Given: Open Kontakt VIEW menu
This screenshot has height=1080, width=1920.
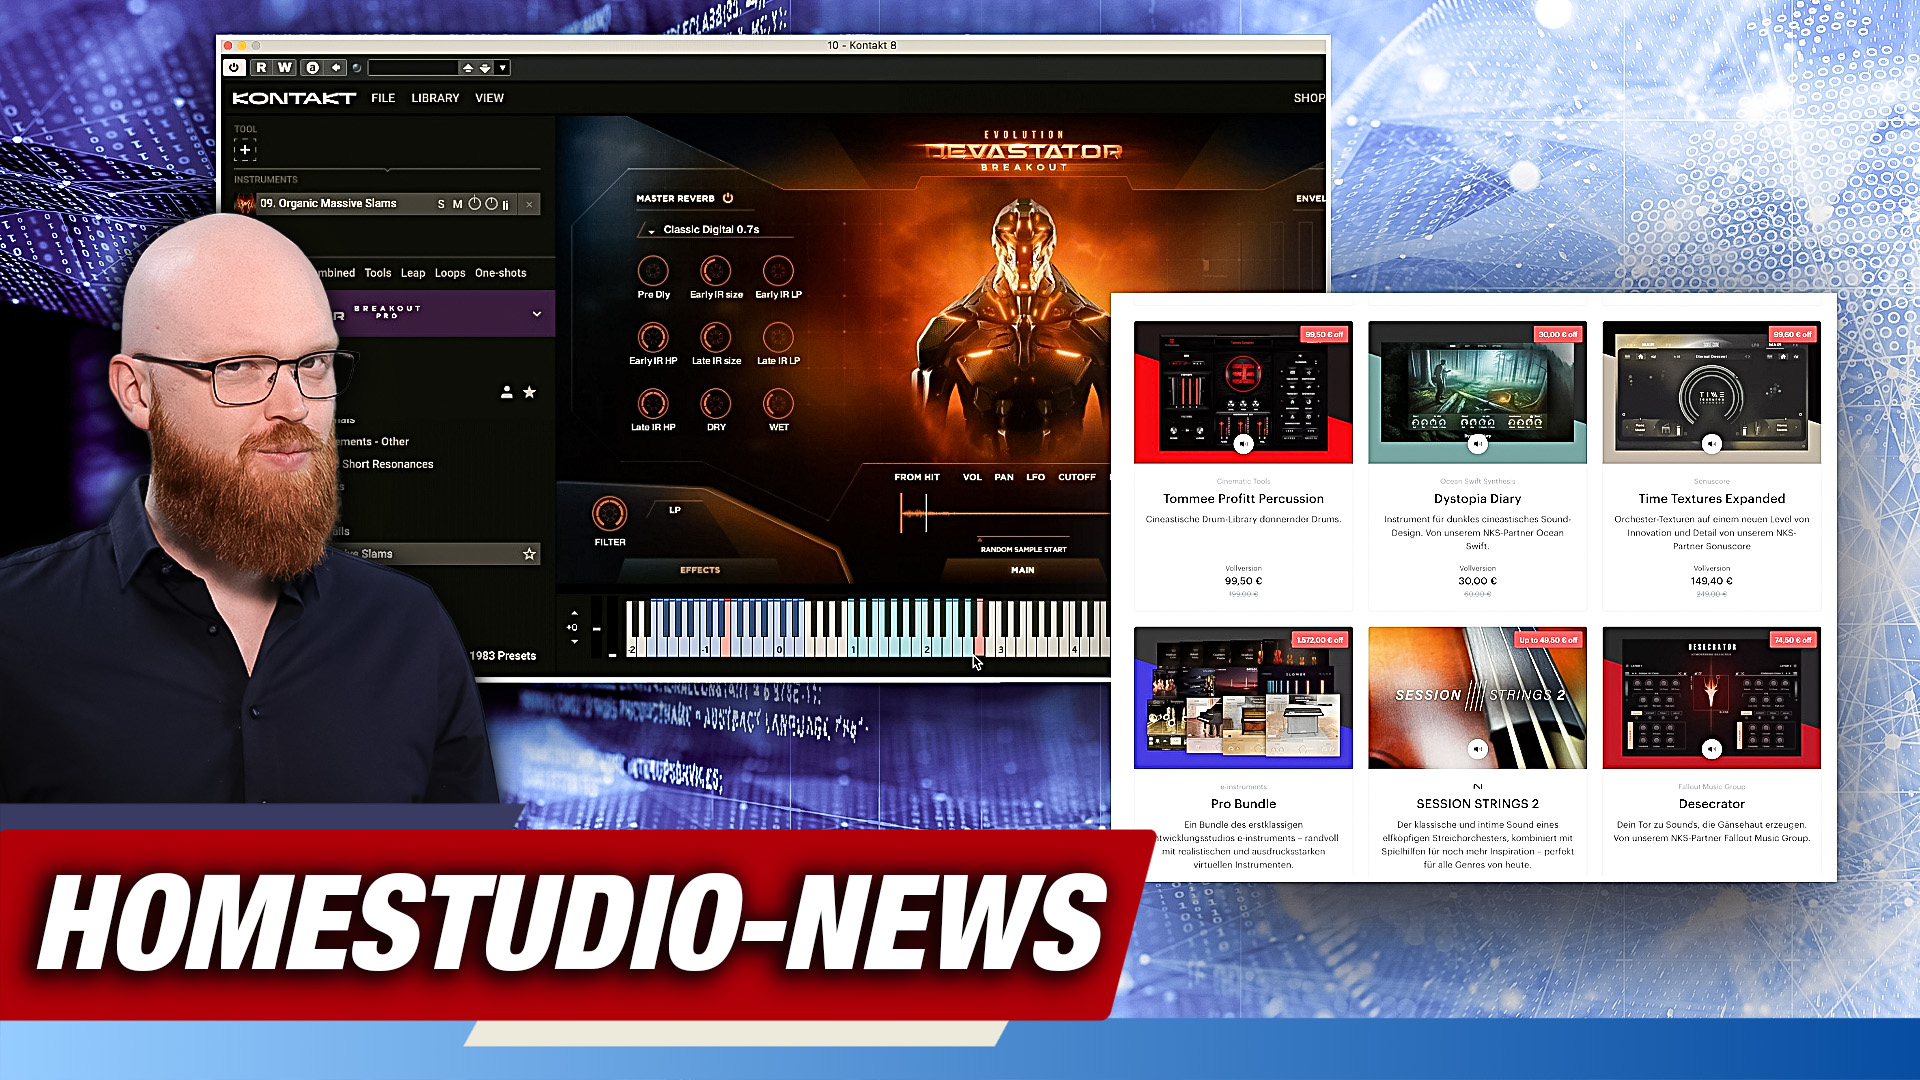Looking at the screenshot, I should (489, 98).
